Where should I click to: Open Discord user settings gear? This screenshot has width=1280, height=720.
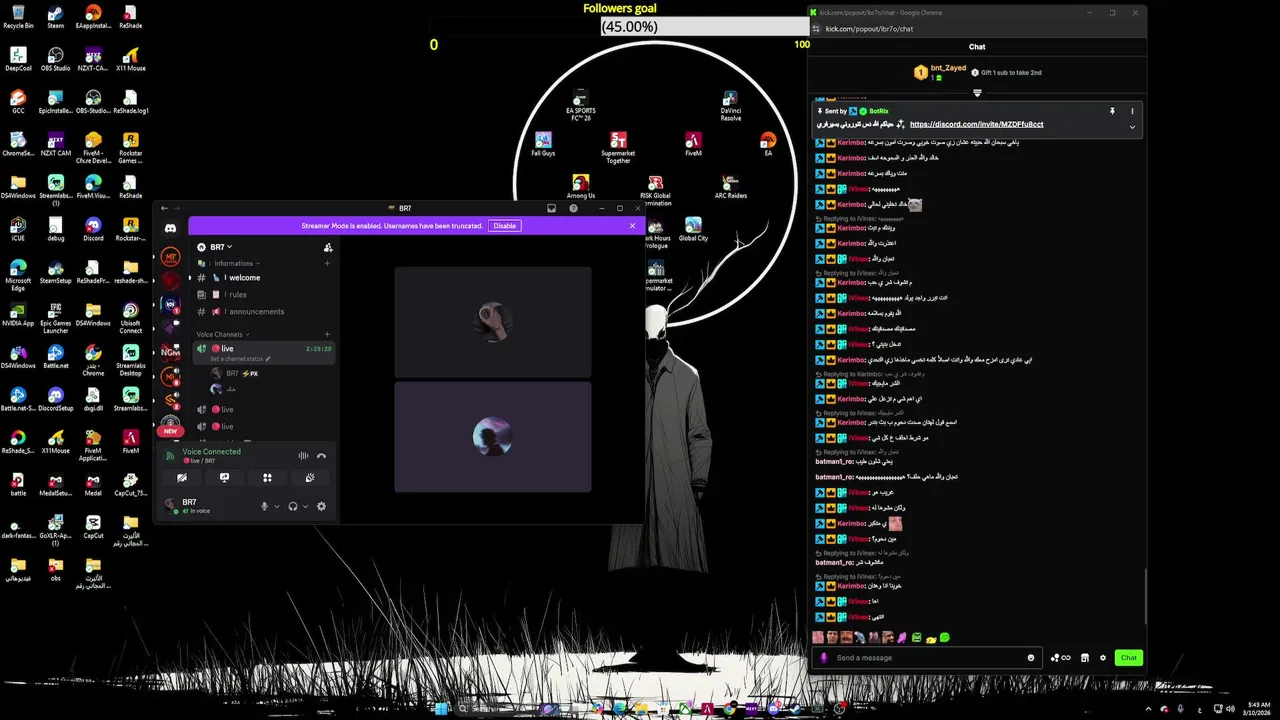[321, 506]
